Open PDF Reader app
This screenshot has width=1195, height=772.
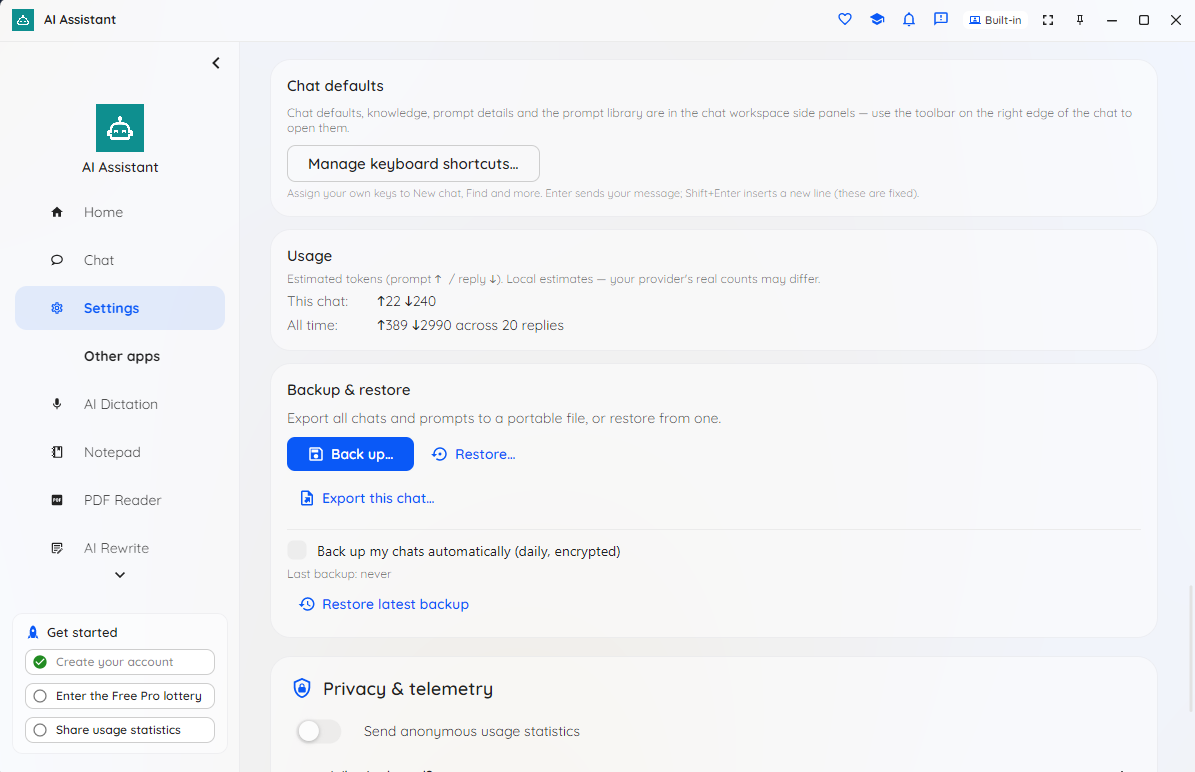pyautogui.click(x=120, y=500)
